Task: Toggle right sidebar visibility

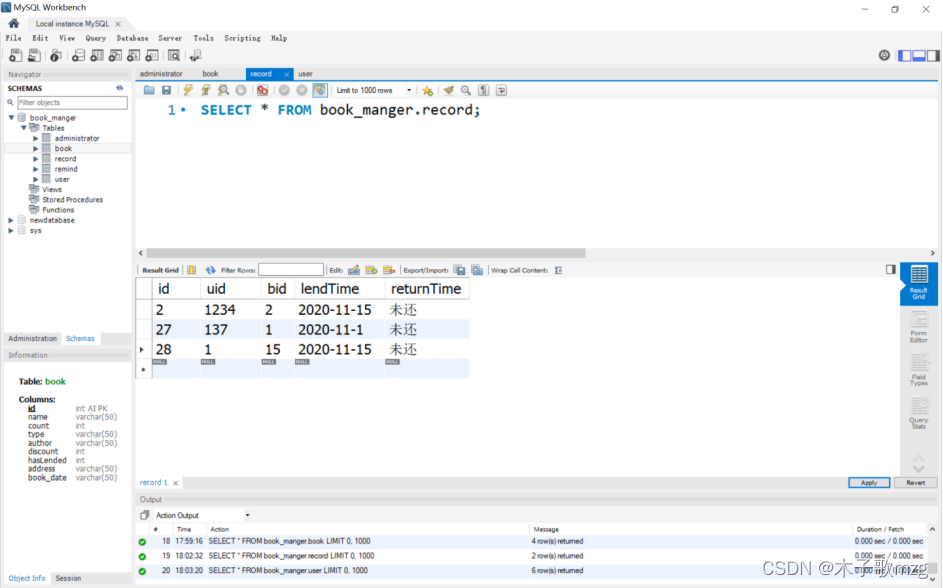Action: coord(933,55)
